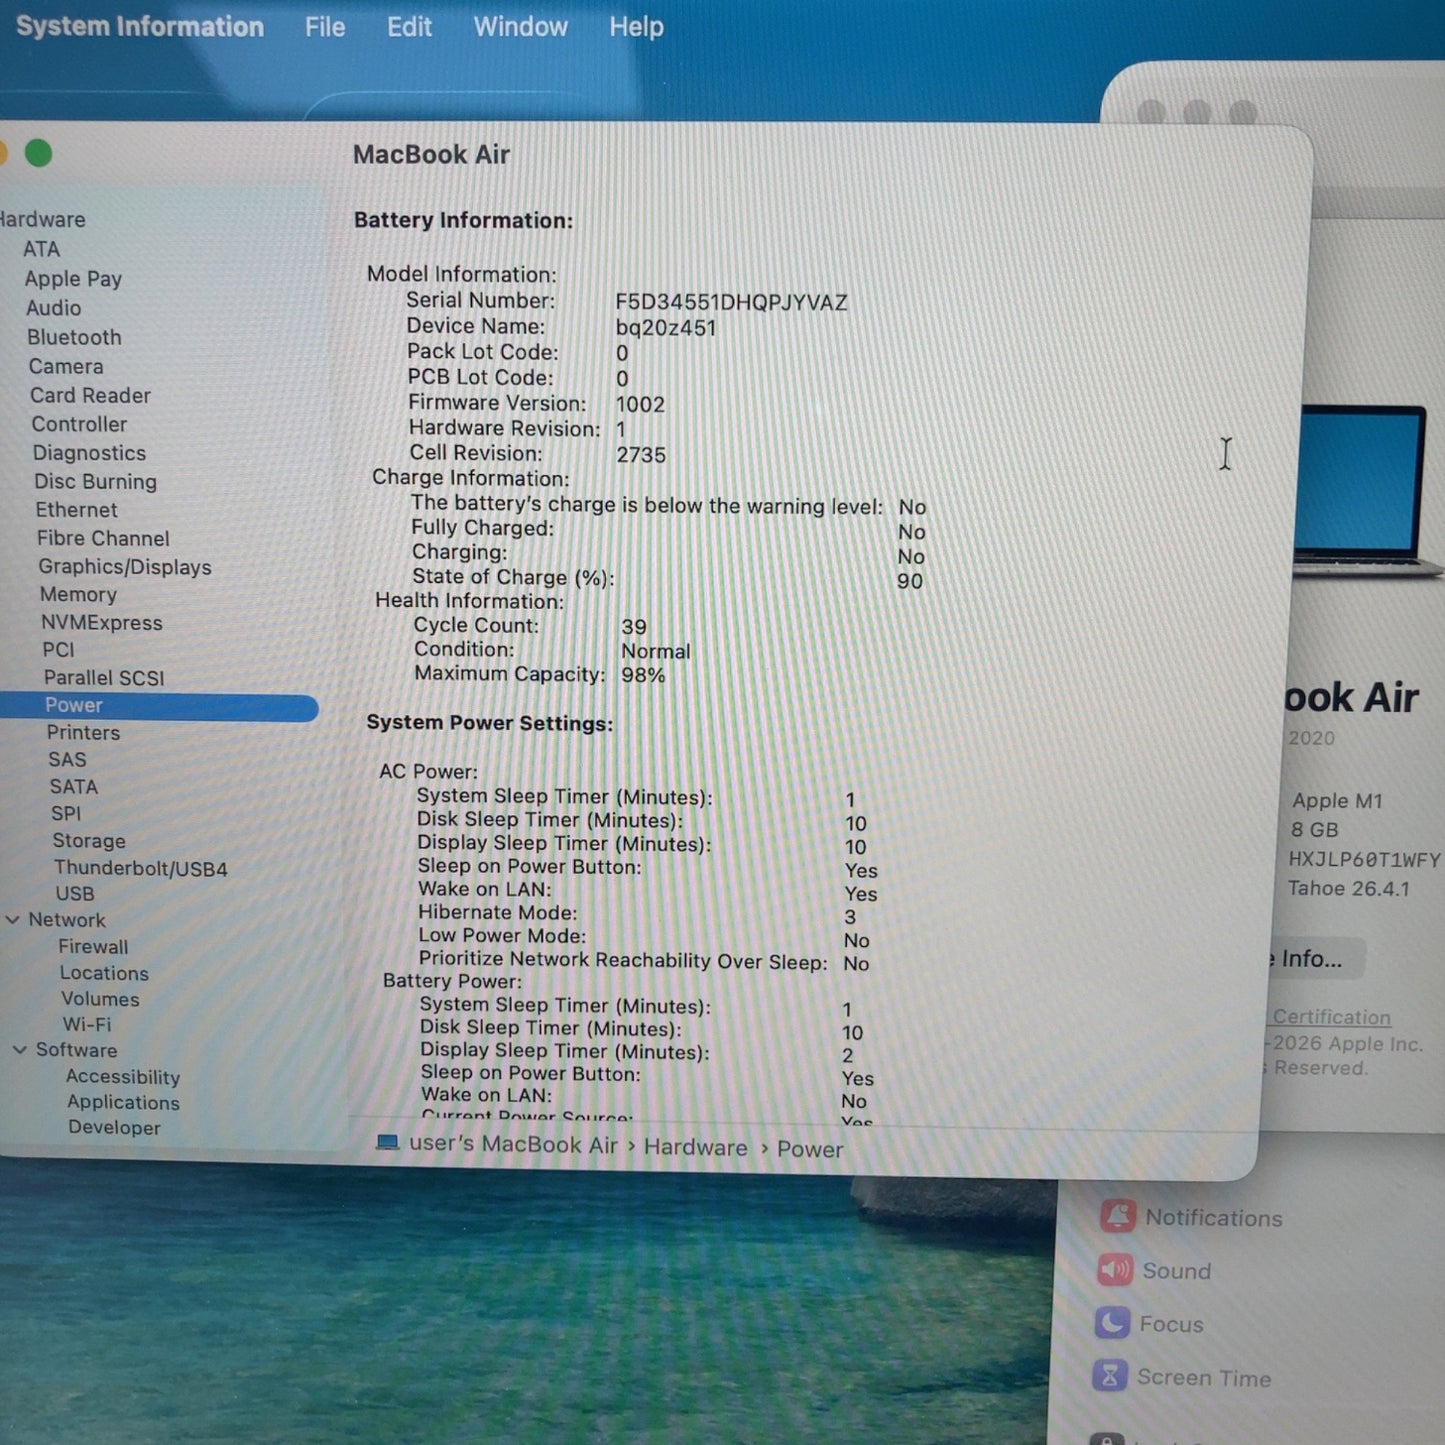Select Thunderbolt/USB4 in the sidebar

click(141, 868)
